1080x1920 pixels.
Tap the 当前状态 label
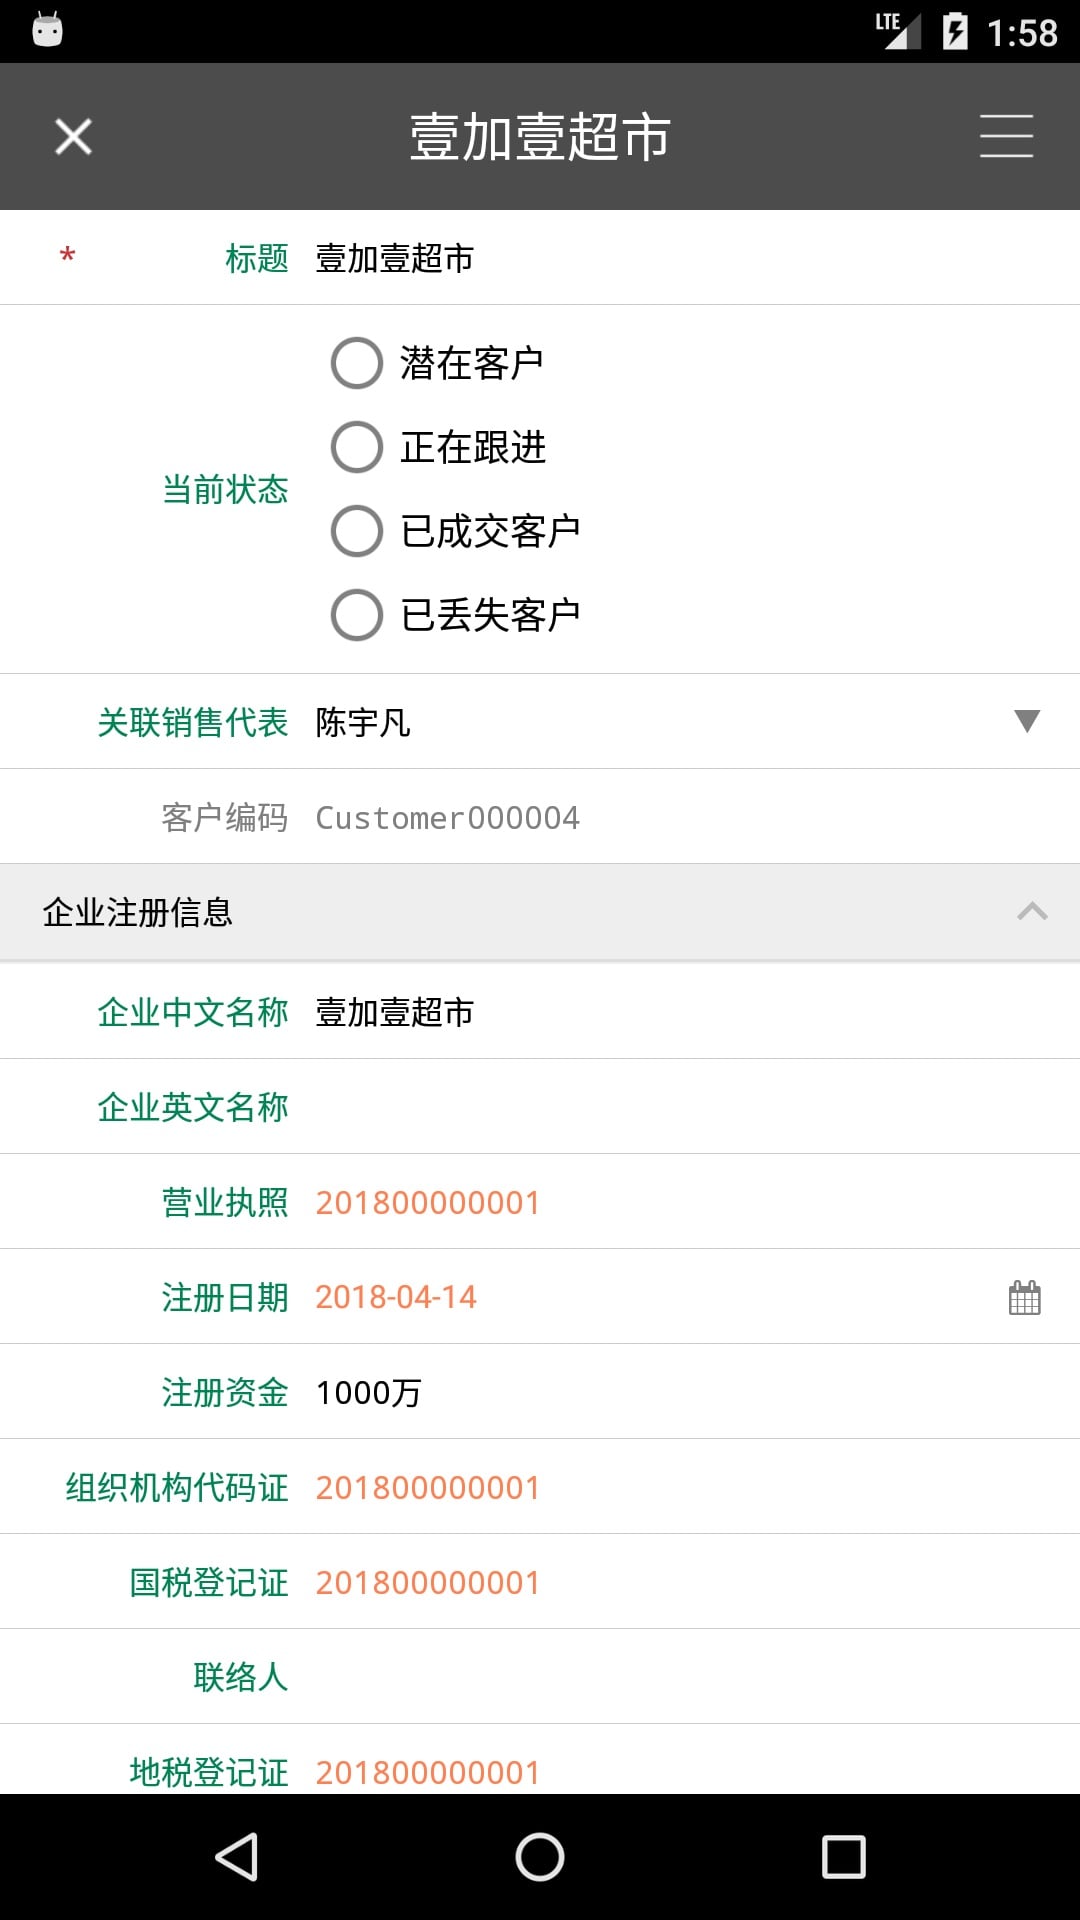225,489
